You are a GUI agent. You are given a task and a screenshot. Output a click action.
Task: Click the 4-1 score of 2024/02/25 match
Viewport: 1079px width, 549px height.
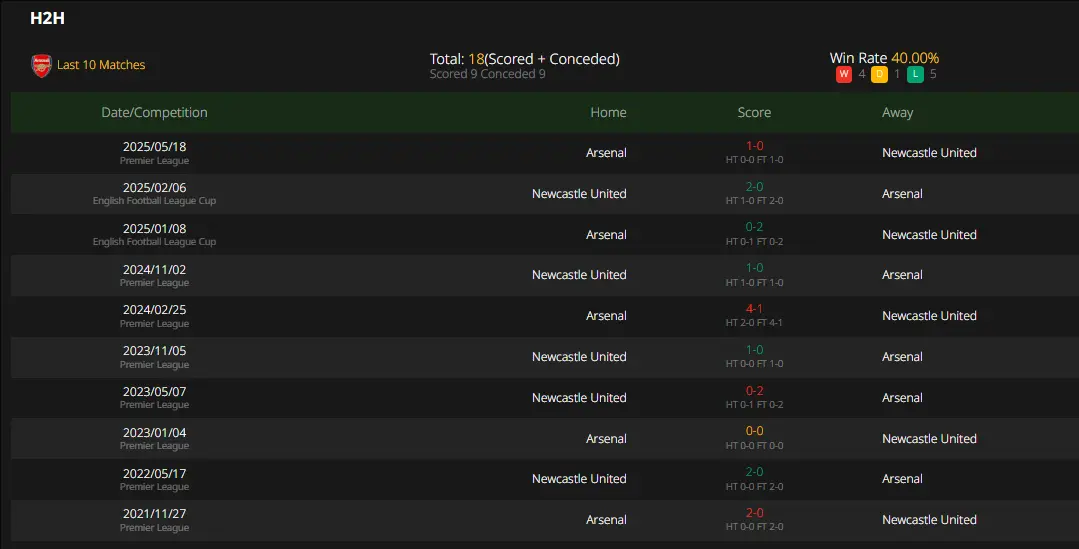tap(754, 309)
